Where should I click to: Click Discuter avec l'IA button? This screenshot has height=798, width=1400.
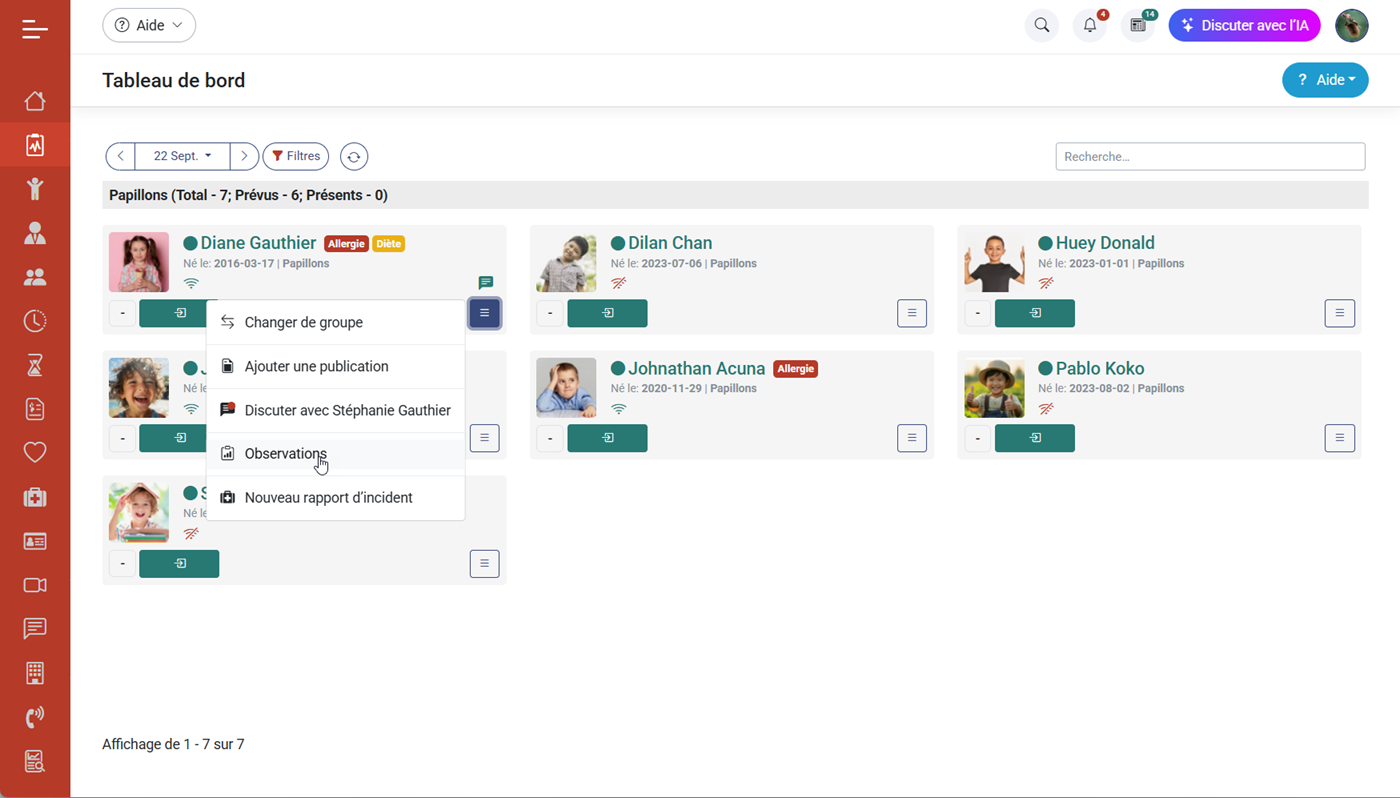point(1244,26)
